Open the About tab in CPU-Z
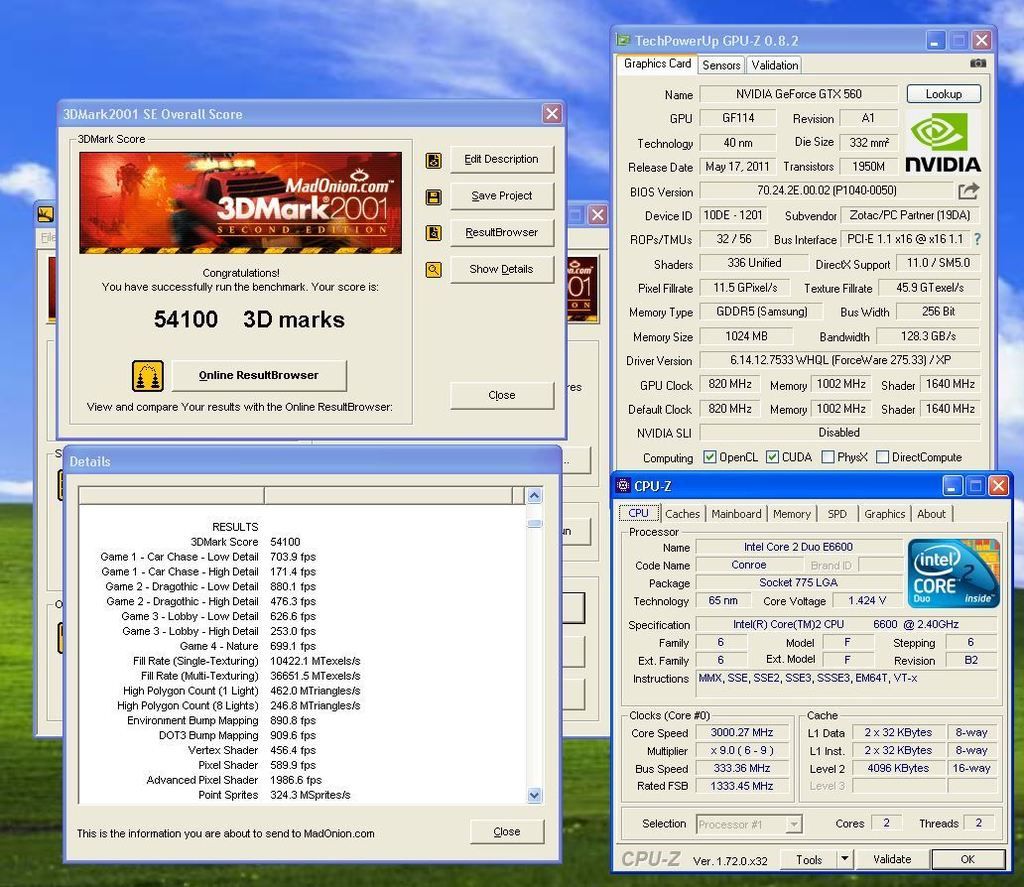The height and width of the screenshot is (887, 1024). [x=931, y=514]
